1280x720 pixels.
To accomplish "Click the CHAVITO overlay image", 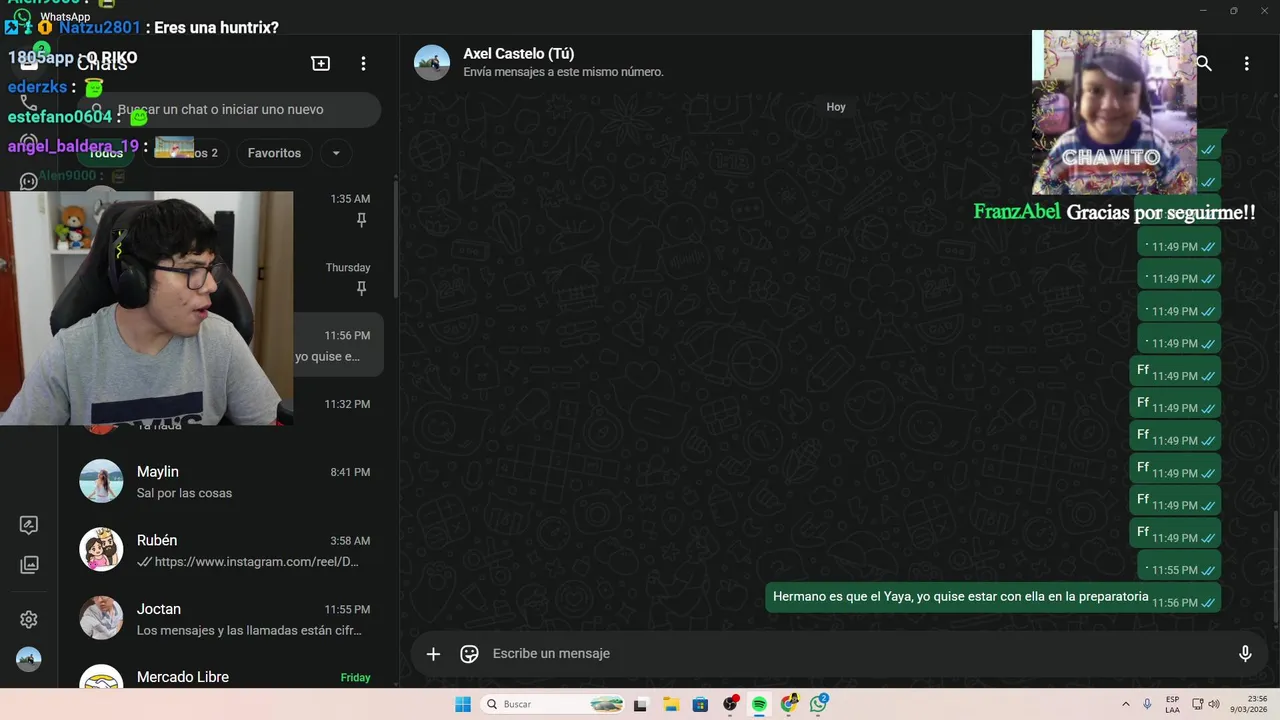I will tap(1114, 112).
